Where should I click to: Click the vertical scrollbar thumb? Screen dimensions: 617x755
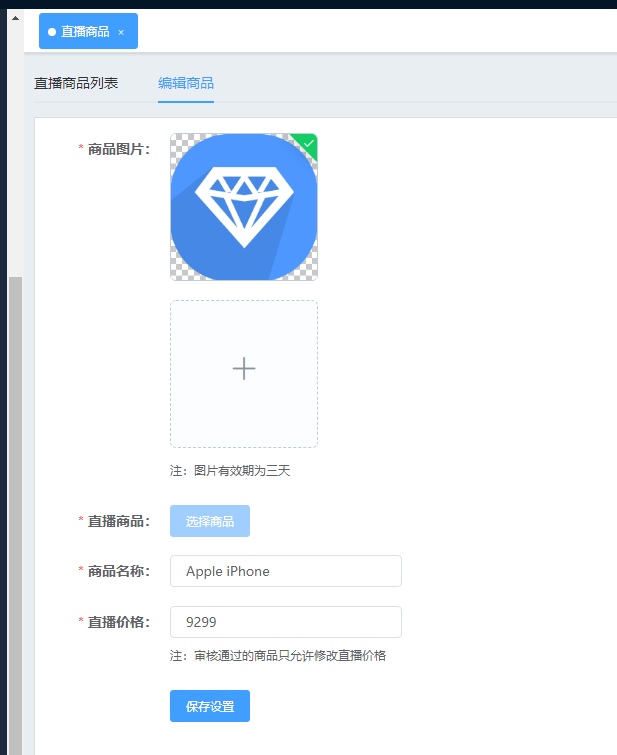coord(15,515)
